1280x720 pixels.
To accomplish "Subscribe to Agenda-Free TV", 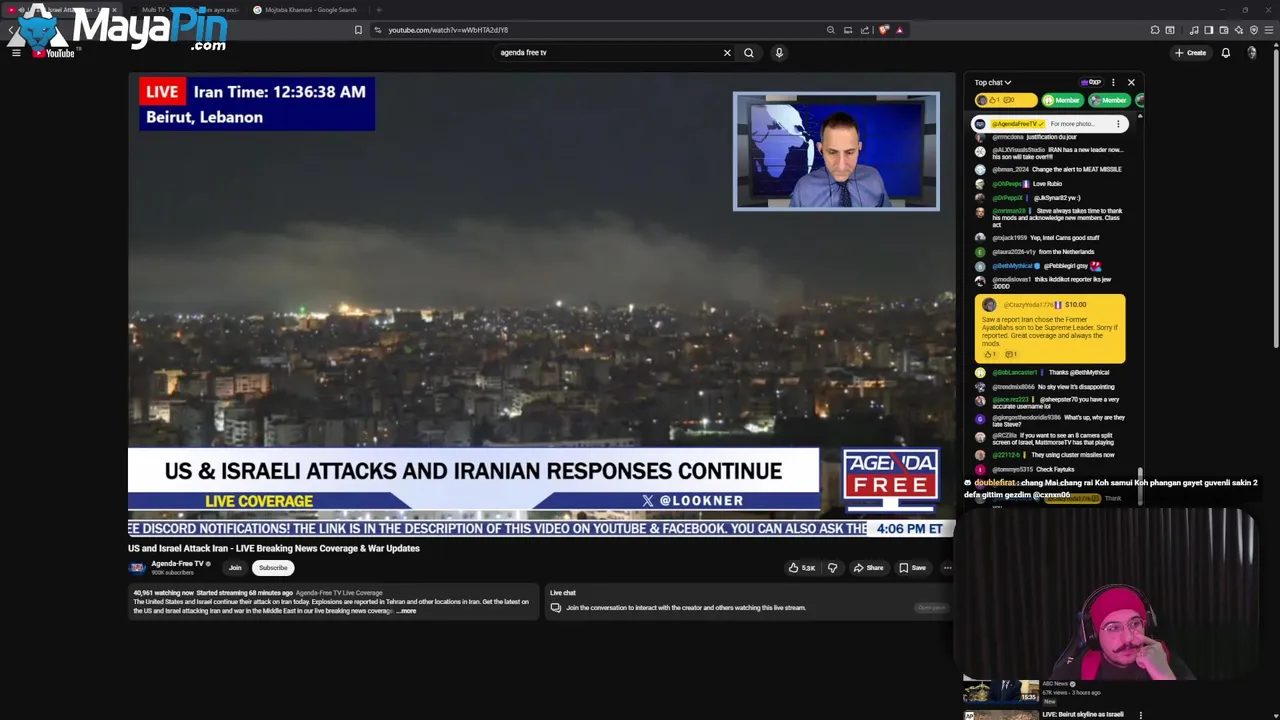I will (x=273, y=568).
